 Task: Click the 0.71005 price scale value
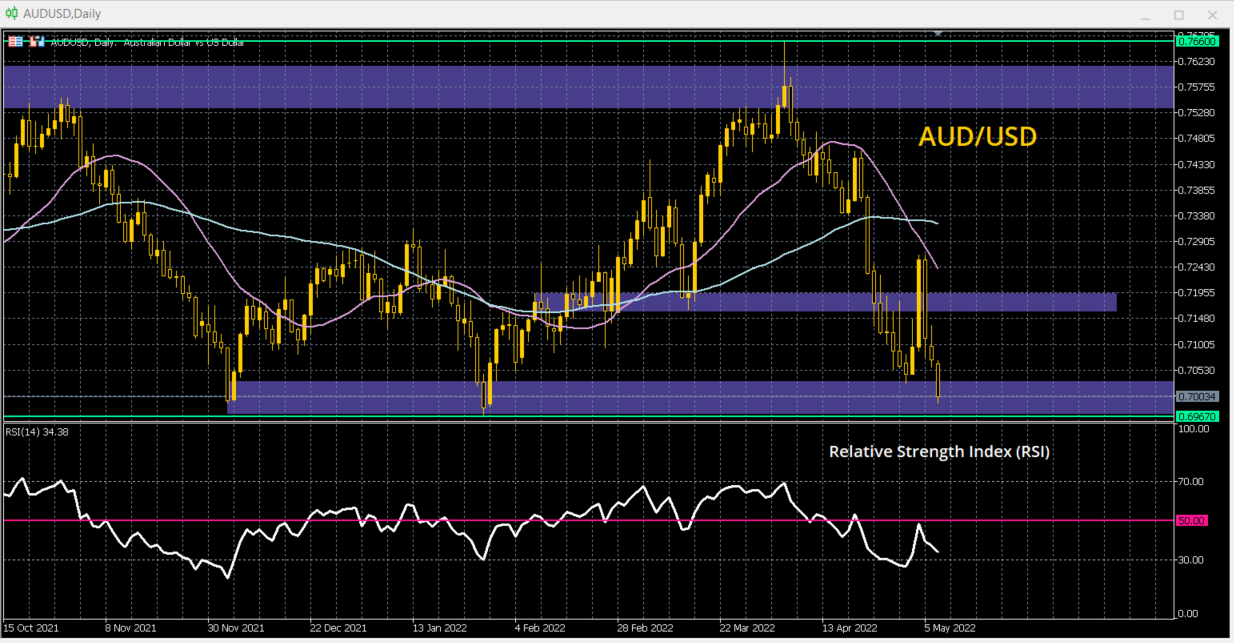point(1196,344)
